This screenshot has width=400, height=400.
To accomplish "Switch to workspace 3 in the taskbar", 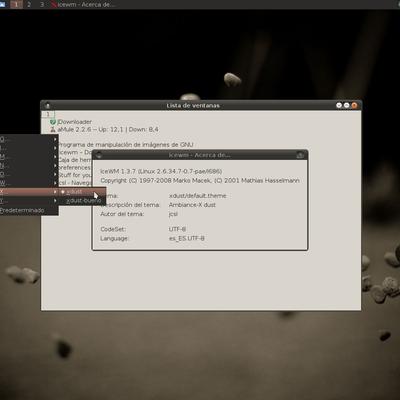I will tap(42, 4).
